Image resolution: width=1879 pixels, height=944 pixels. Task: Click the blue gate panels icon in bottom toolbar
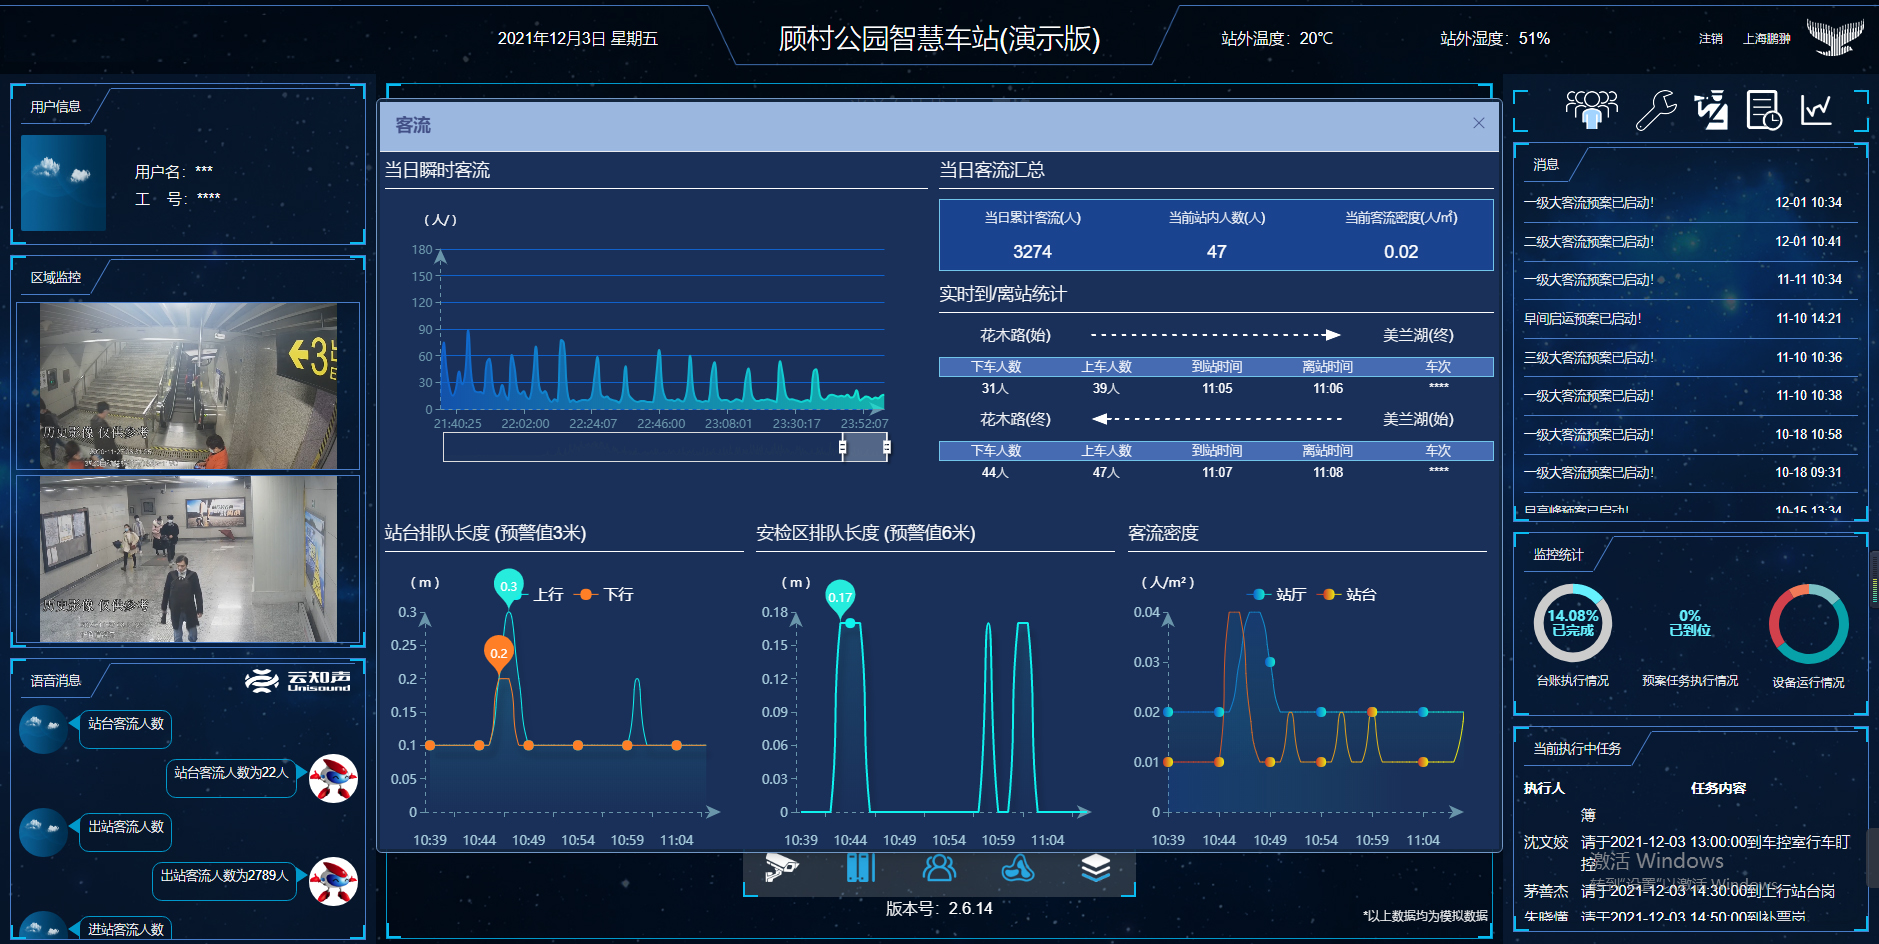tap(860, 867)
